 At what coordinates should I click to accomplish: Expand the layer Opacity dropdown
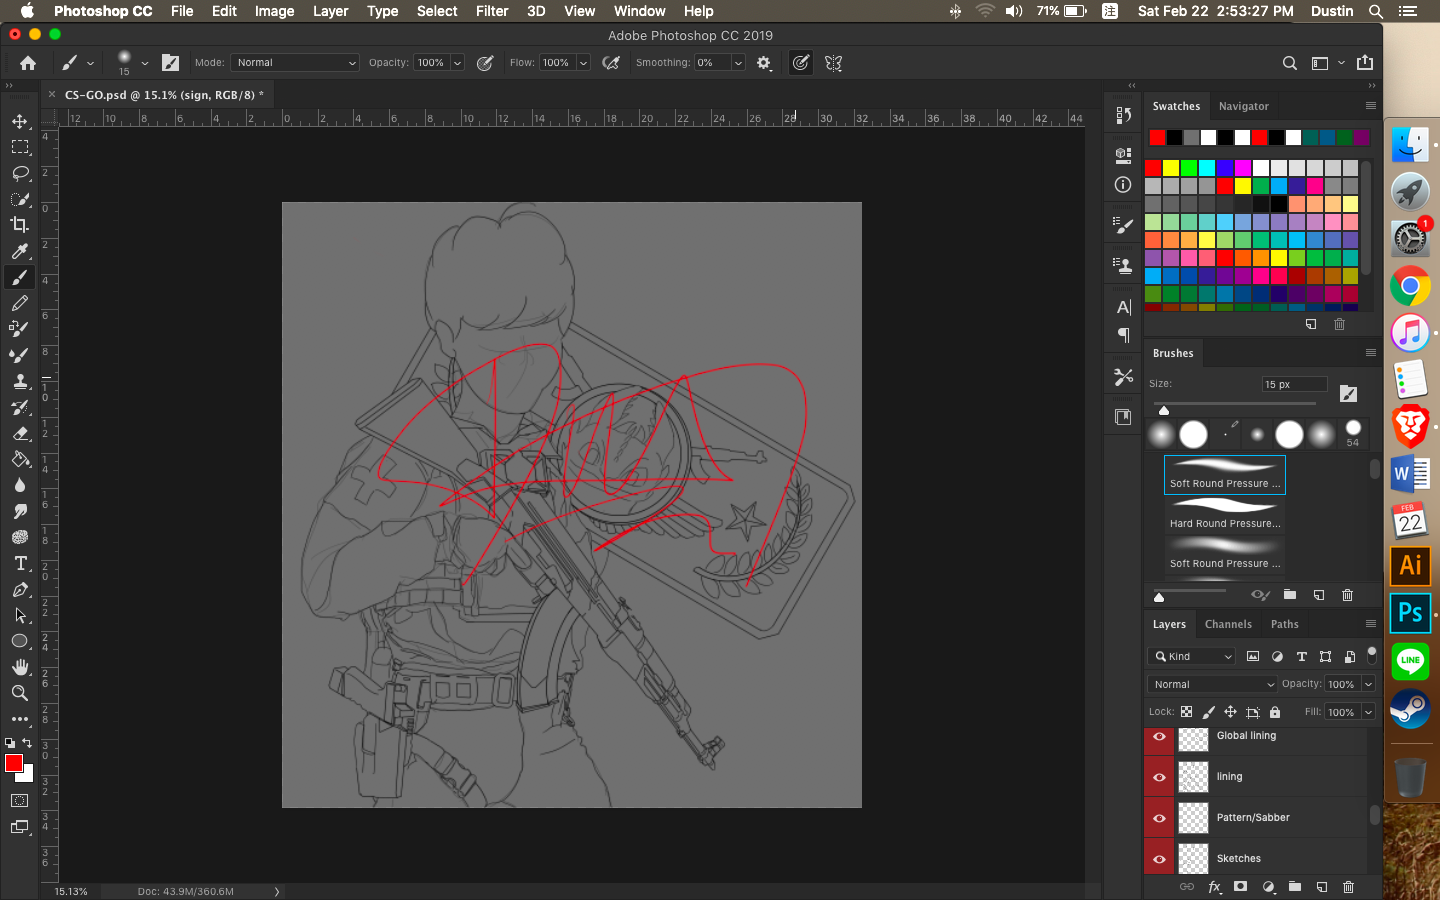pos(1368,684)
